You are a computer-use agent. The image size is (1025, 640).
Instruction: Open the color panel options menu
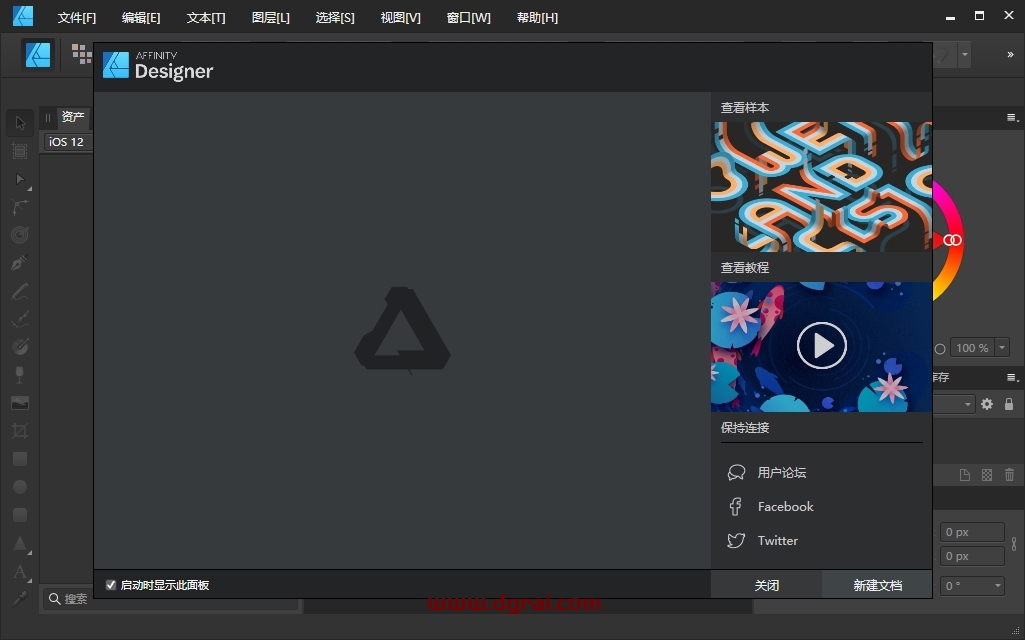(1013, 118)
